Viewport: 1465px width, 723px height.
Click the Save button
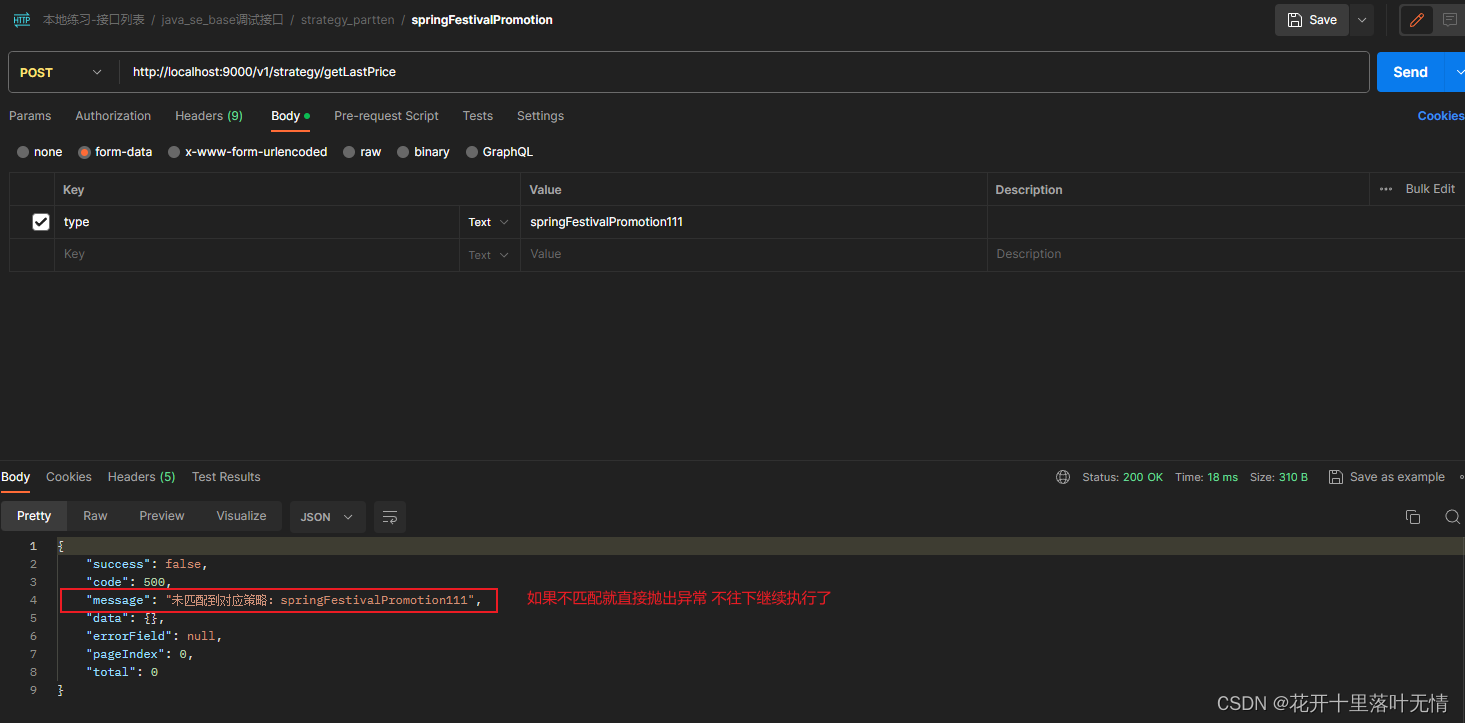[x=1312, y=20]
